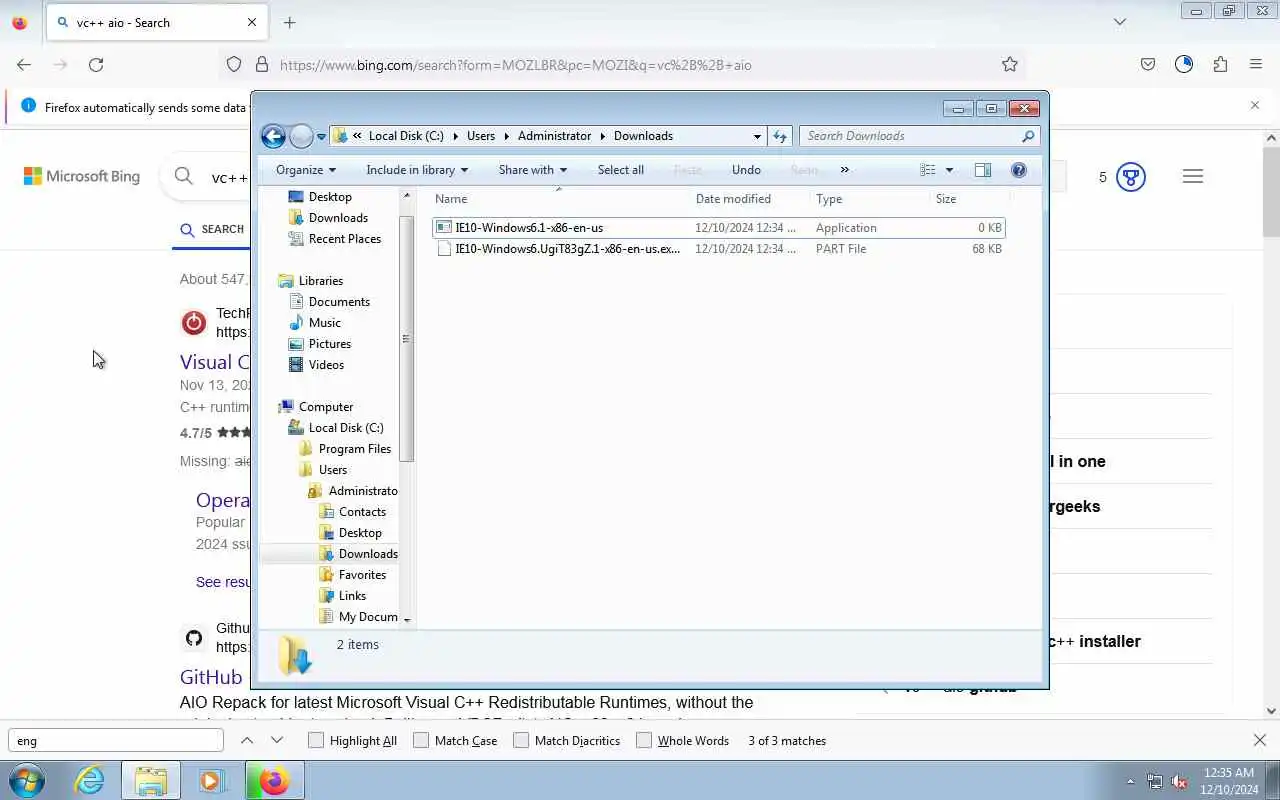The width and height of the screenshot is (1280, 800).
Task: Close the Firefox find bar
Action: tap(1259, 740)
